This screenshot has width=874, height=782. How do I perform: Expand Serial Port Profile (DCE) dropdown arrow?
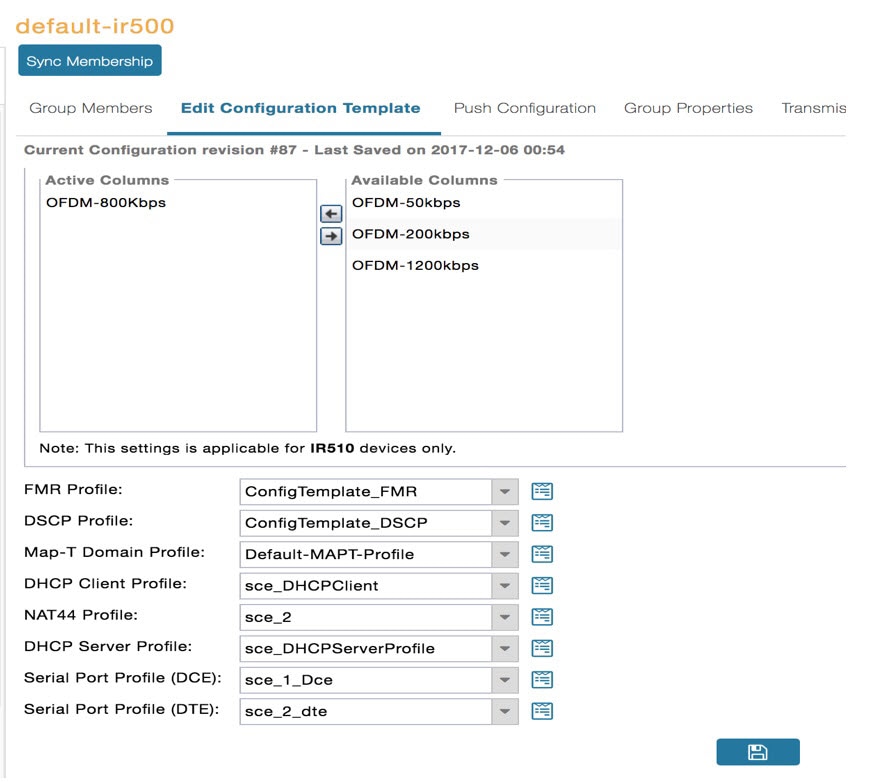click(x=505, y=680)
